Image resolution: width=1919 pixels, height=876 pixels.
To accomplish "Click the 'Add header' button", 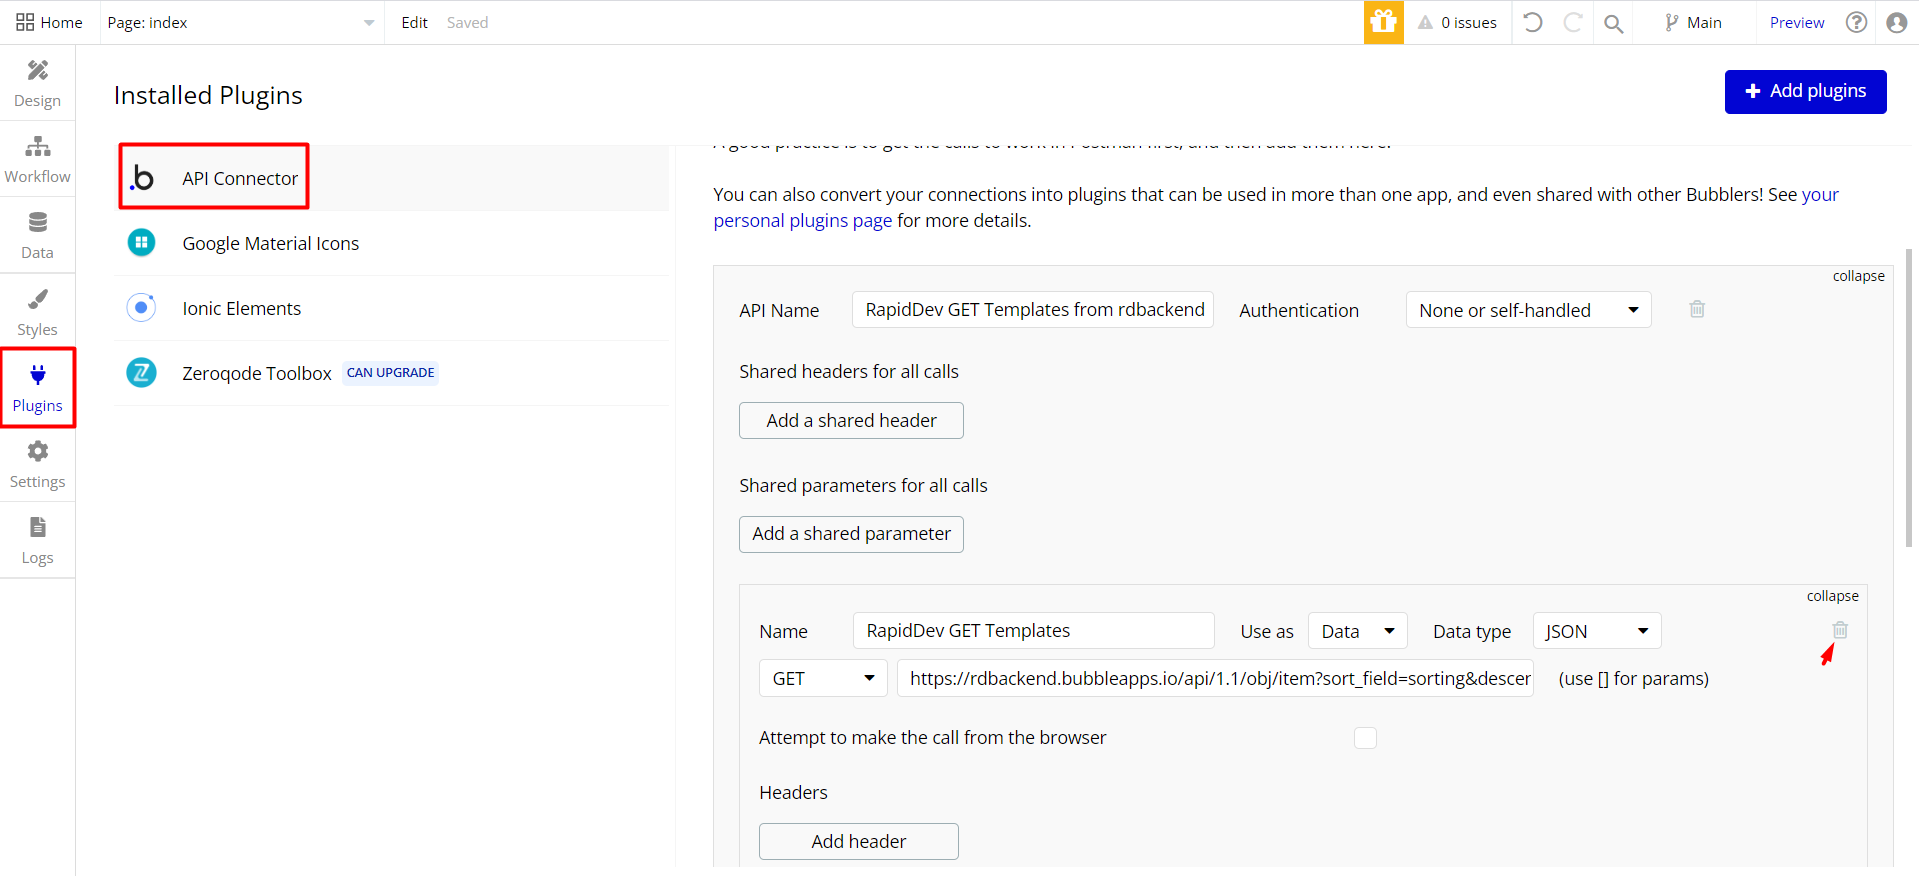I will tap(858, 841).
